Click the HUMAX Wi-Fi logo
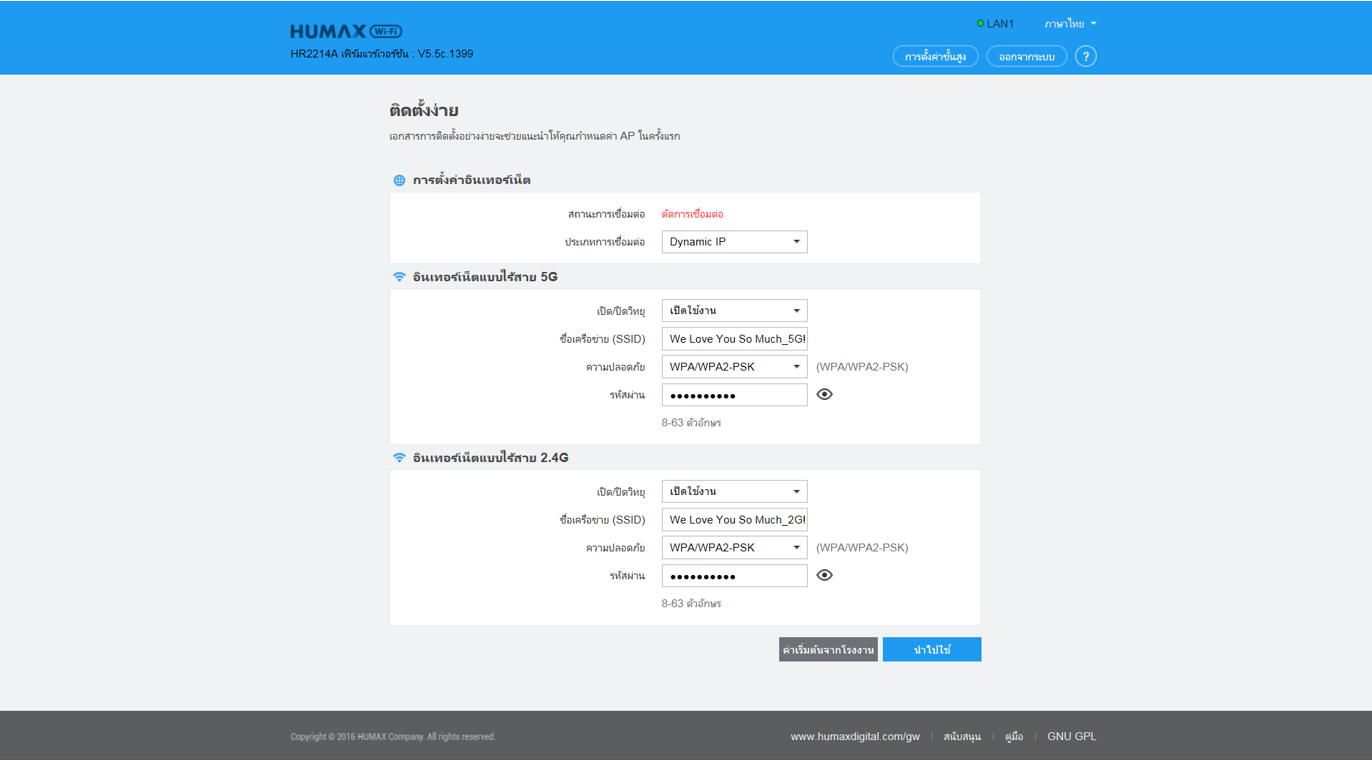The height and width of the screenshot is (760, 1372). [346, 31]
